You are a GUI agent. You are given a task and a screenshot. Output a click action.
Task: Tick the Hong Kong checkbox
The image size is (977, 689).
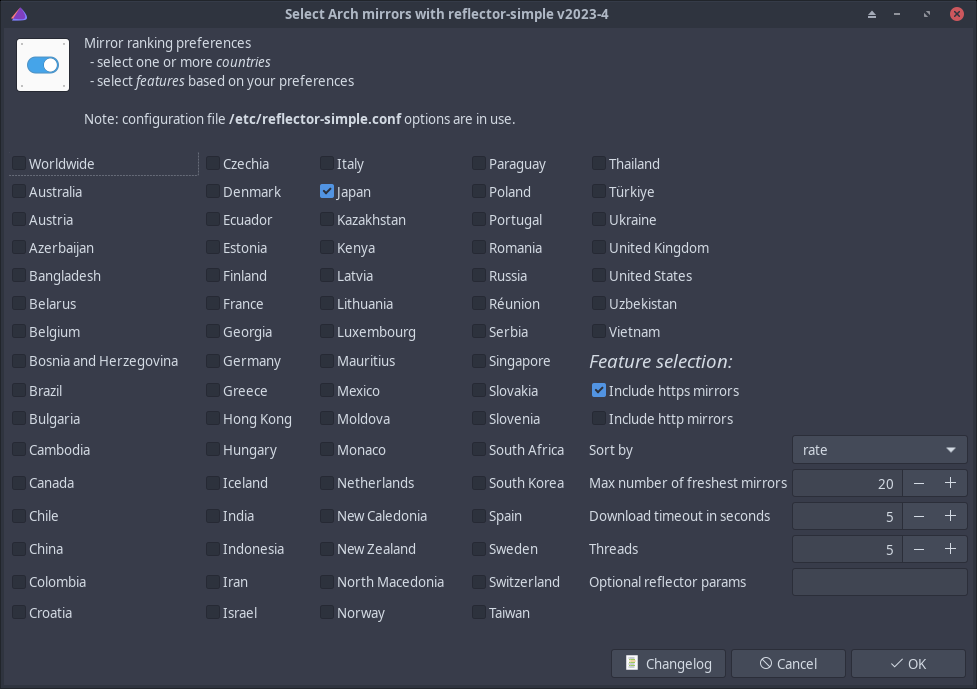point(213,418)
